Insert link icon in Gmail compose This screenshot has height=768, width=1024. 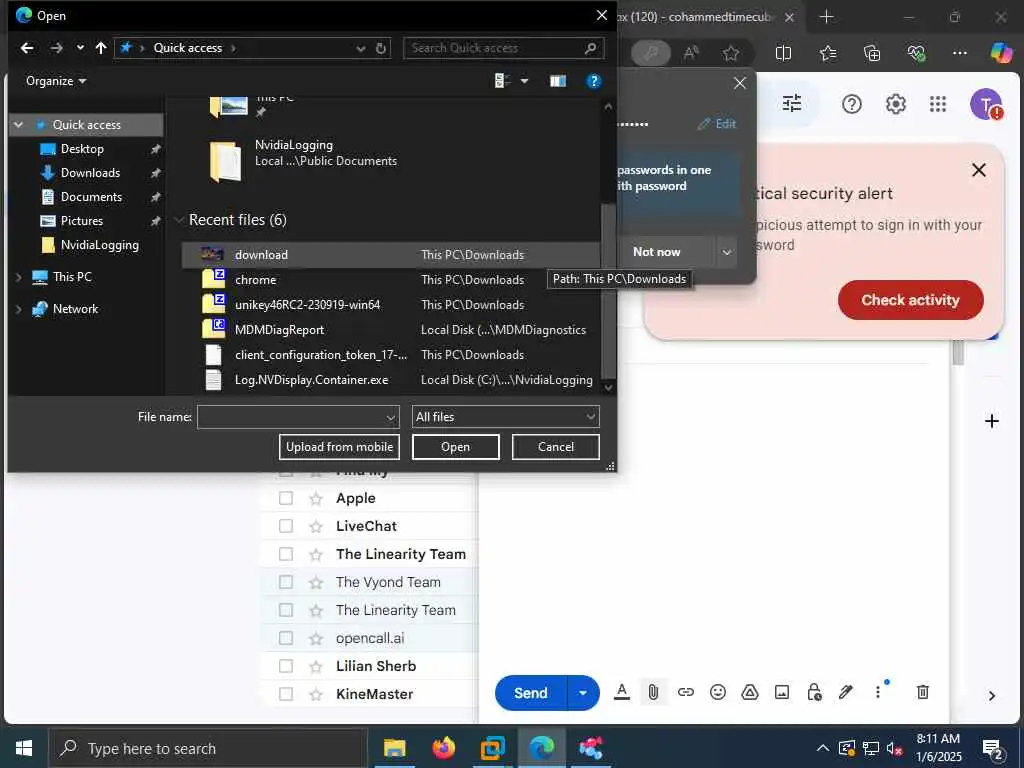(685, 692)
